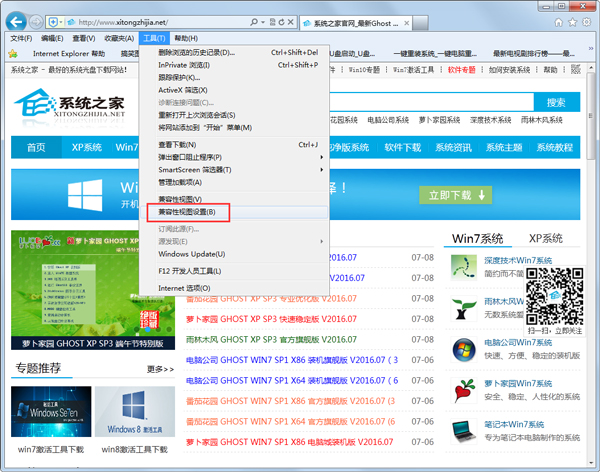This screenshot has width=600, height=472.
Task: Select 删除浏览的历史记录(D) menu entry
Action: click(x=233, y=52)
